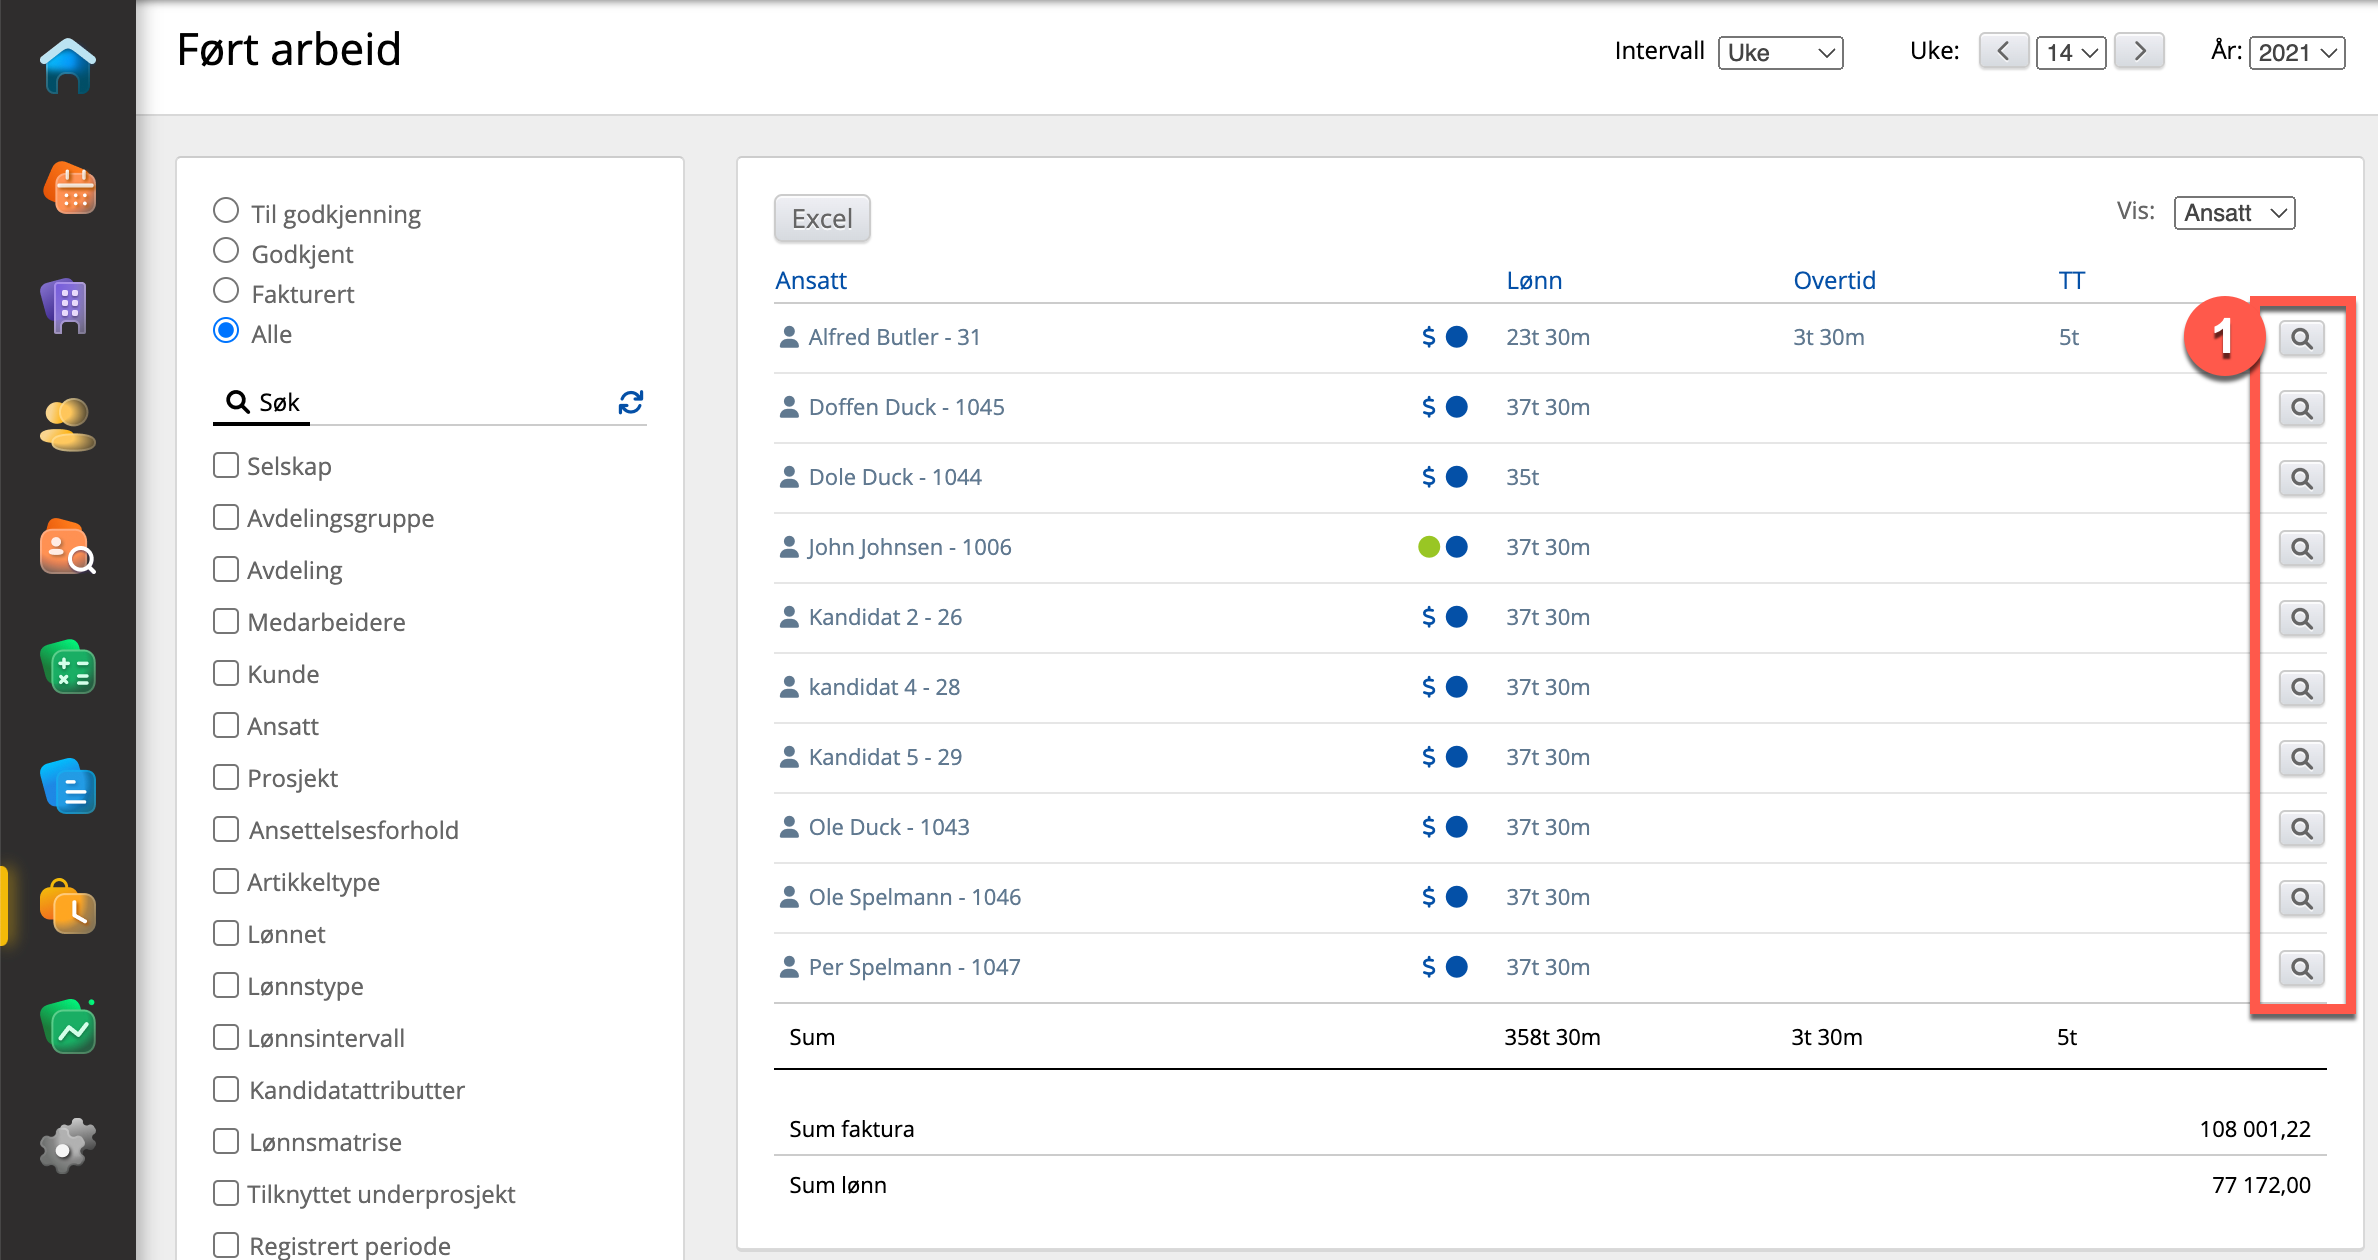Click the purple building sidebar icon
Viewport: 2378px width, 1260px height.
[x=68, y=306]
